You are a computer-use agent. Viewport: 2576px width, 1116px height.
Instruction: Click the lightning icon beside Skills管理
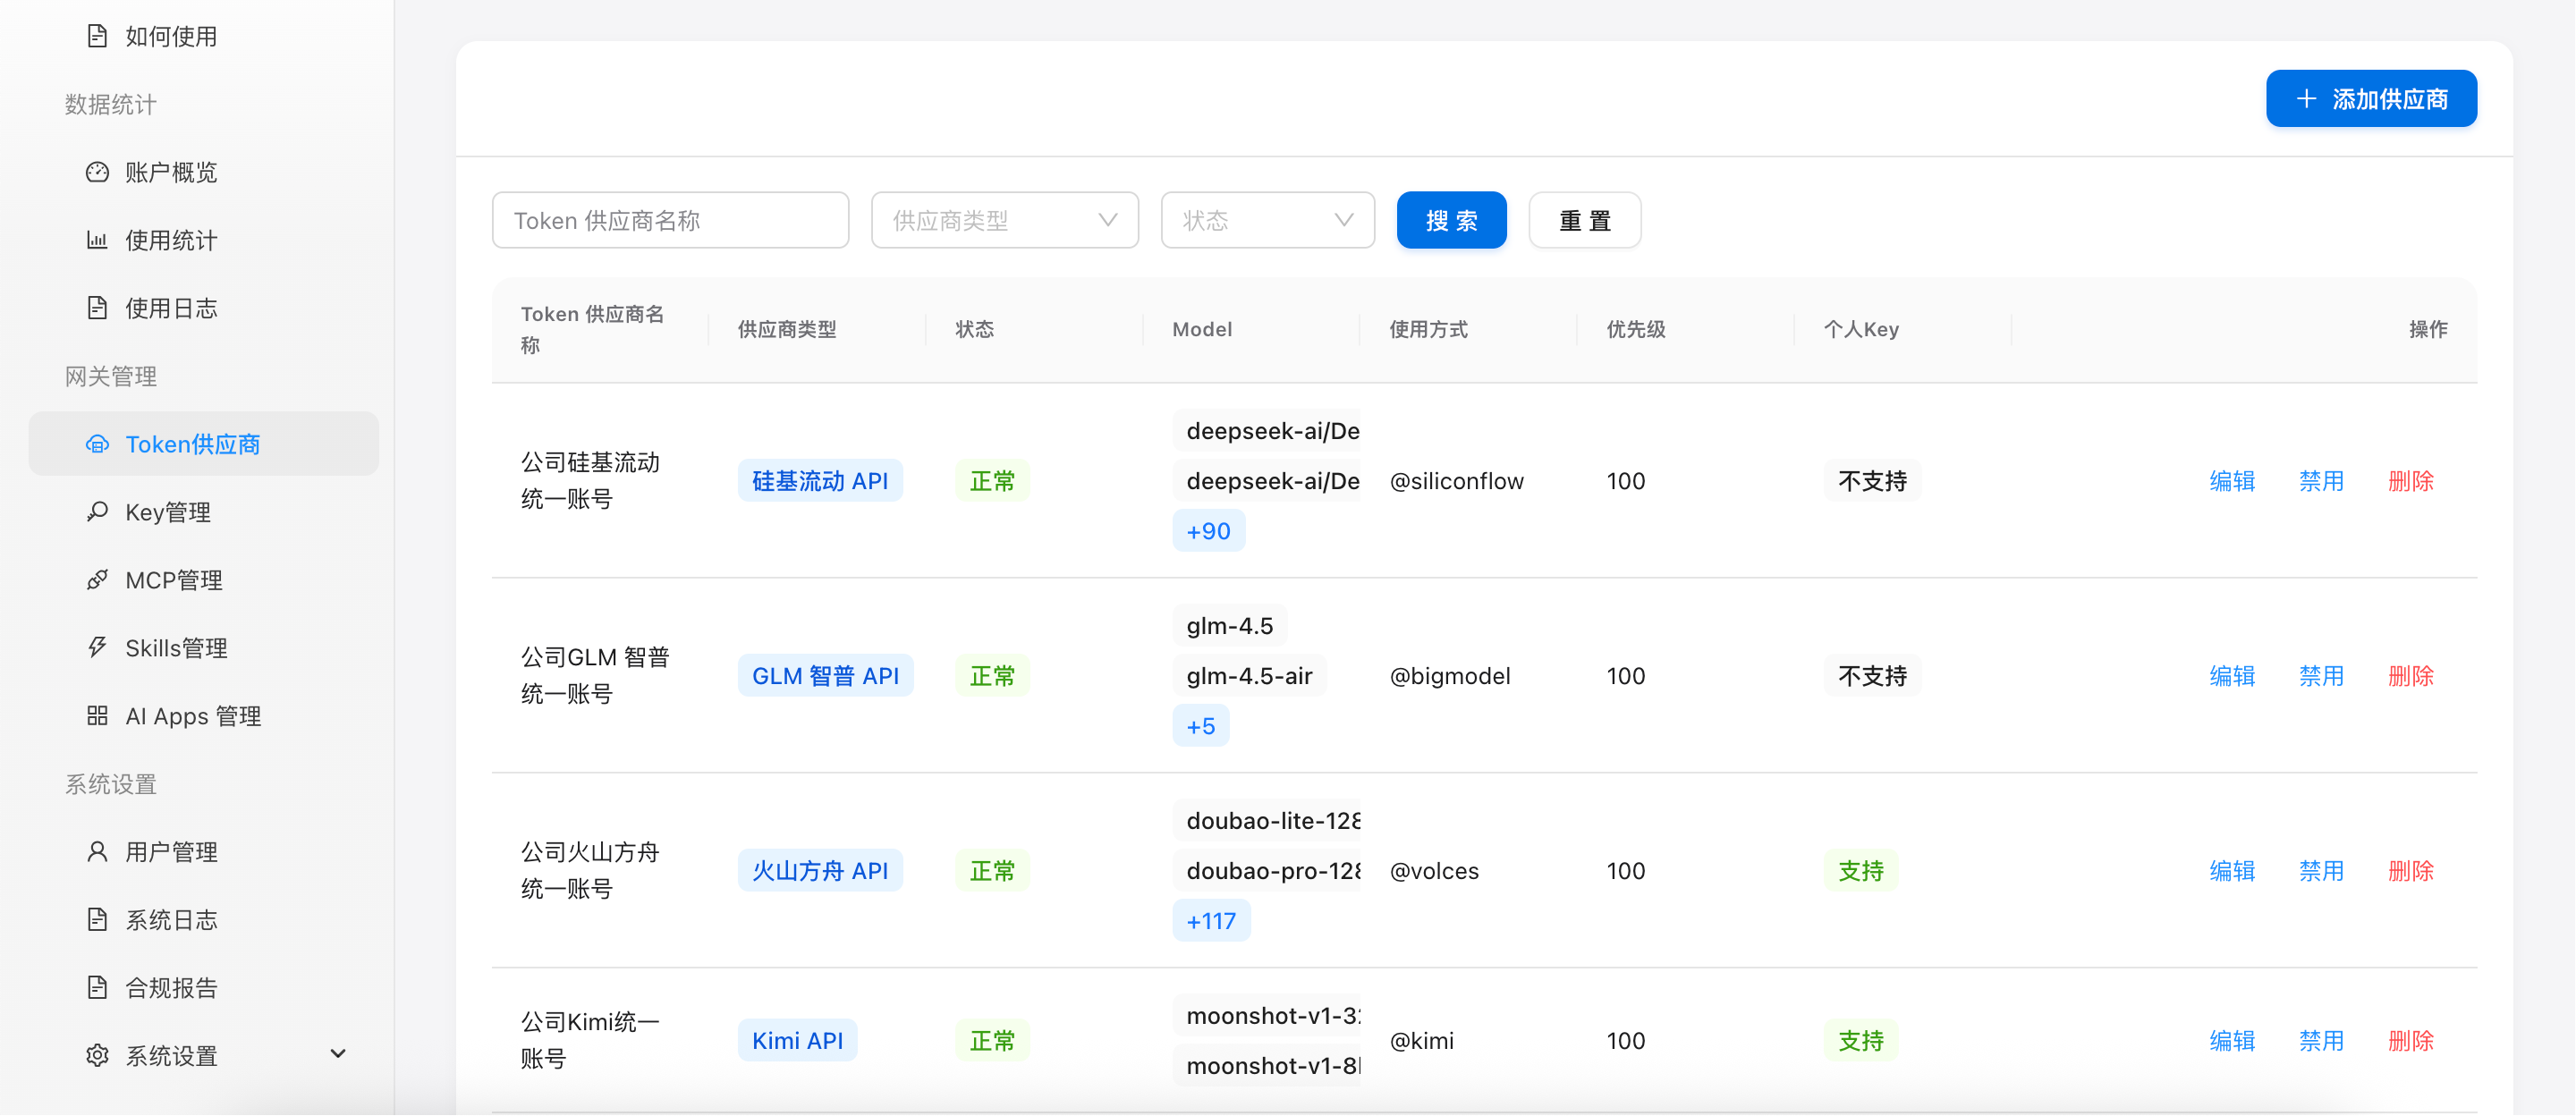coord(97,649)
